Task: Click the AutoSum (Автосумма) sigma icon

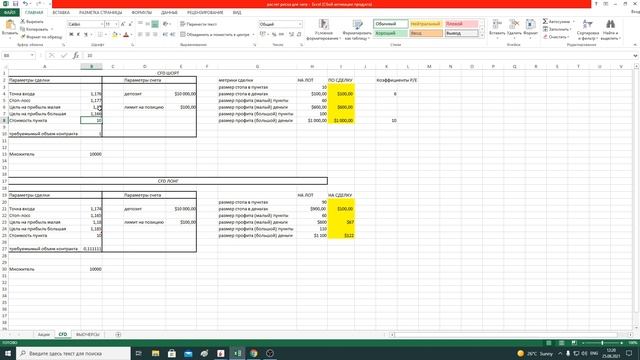Action: click(545, 21)
